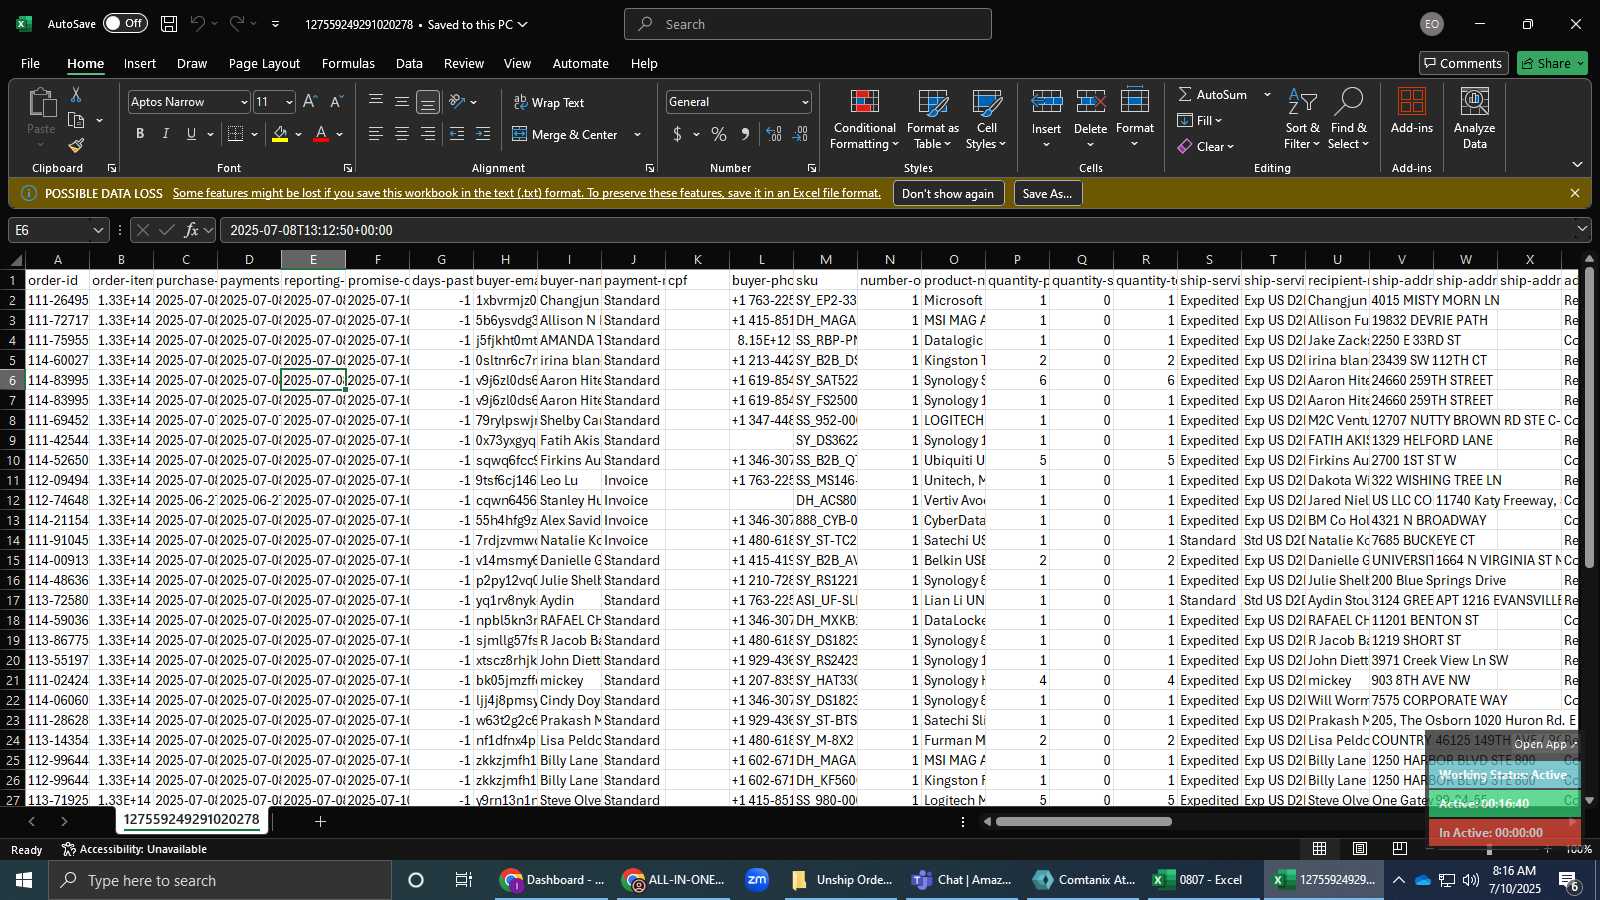Open the Clear dropdown
This screenshot has width=1600, height=900.
1206,146
